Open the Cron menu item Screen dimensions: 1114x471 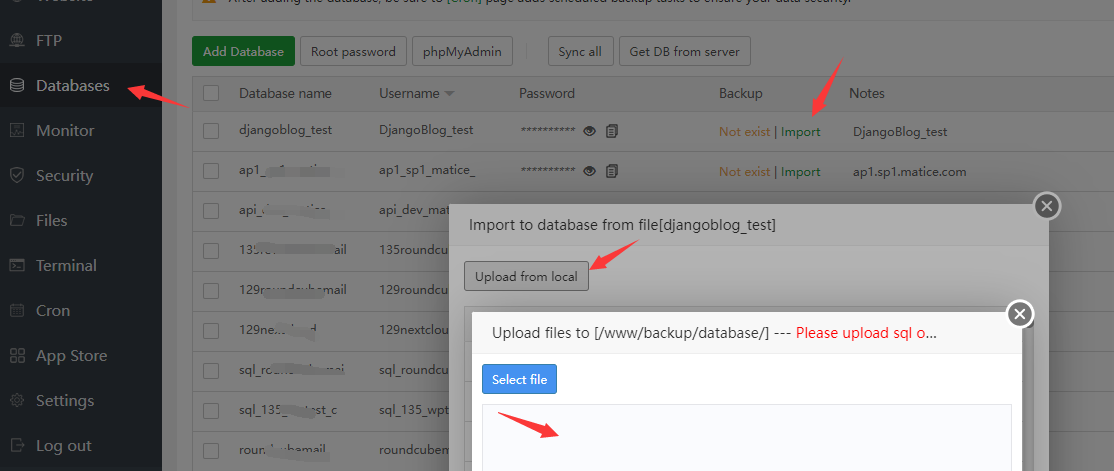tap(53, 311)
